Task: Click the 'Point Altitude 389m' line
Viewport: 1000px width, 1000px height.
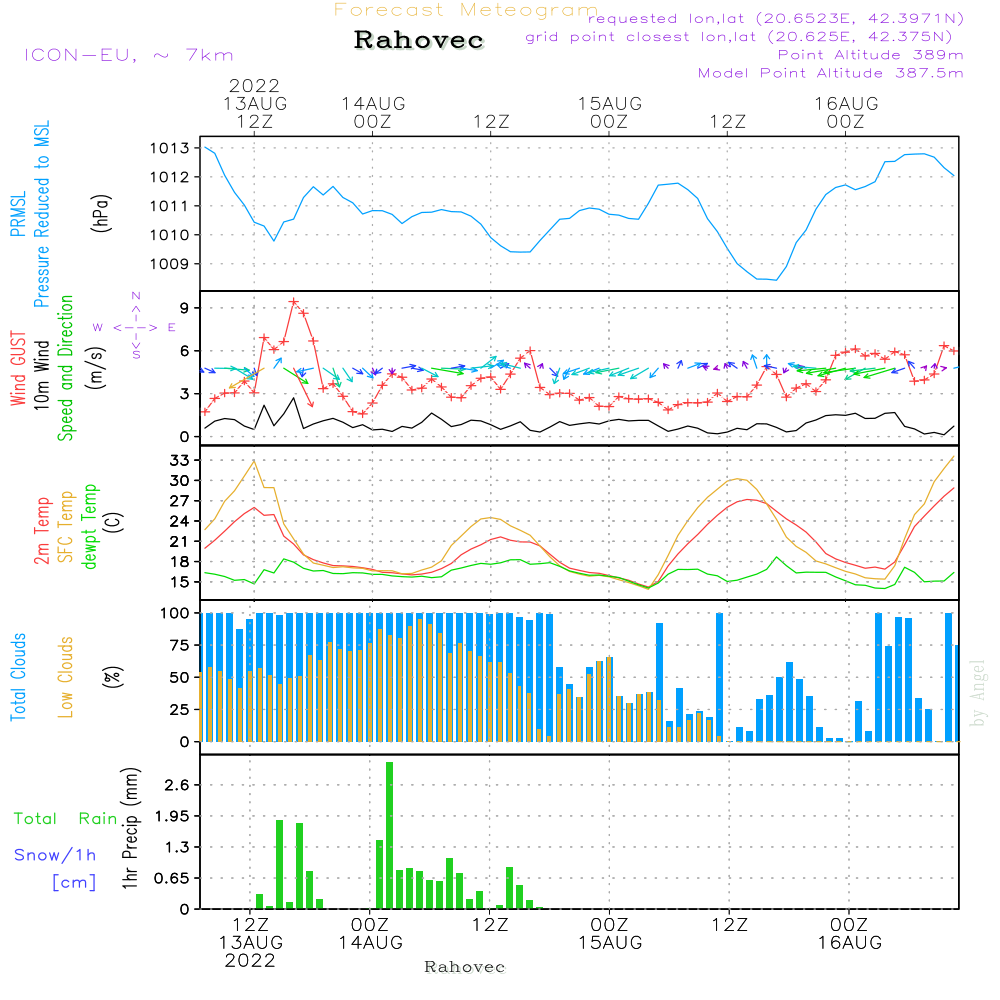Action: [x=871, y=55]
